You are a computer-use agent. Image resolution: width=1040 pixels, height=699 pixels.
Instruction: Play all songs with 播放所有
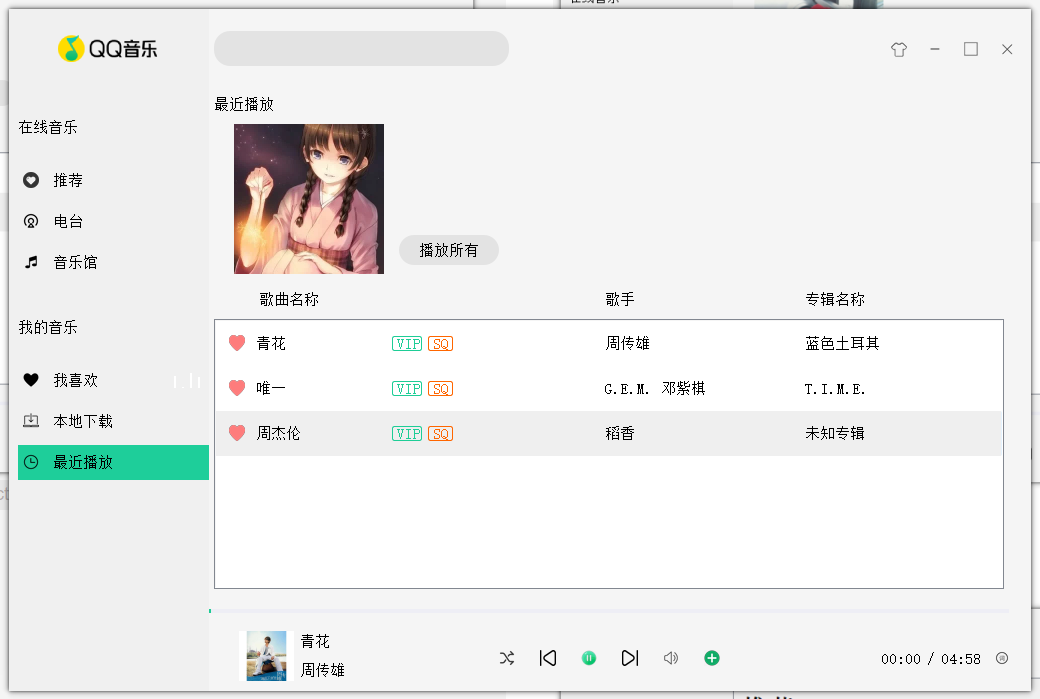[448, 250]
